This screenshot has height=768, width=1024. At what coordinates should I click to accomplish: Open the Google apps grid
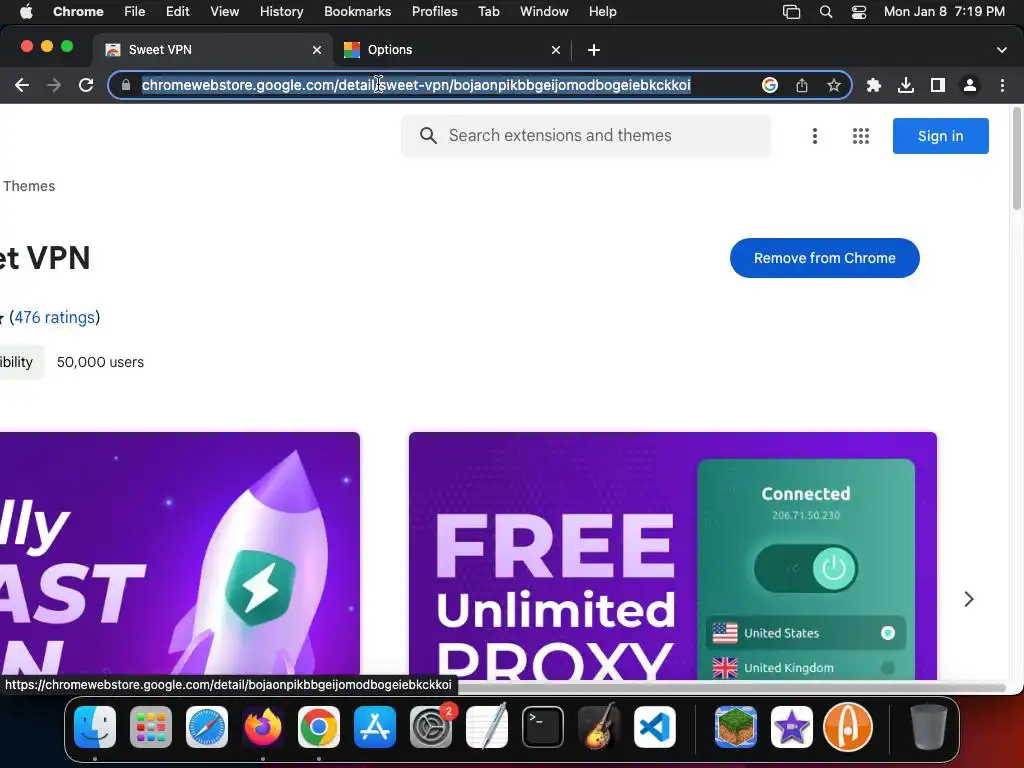coord(861,136)
